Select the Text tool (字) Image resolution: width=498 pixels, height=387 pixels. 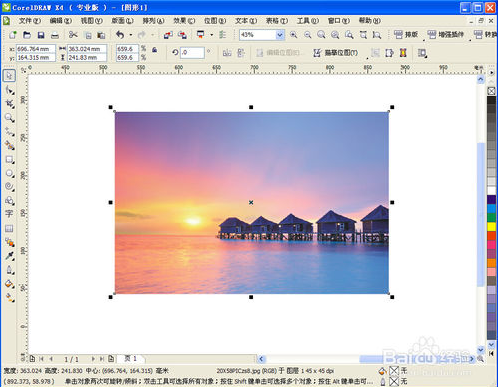9,214
